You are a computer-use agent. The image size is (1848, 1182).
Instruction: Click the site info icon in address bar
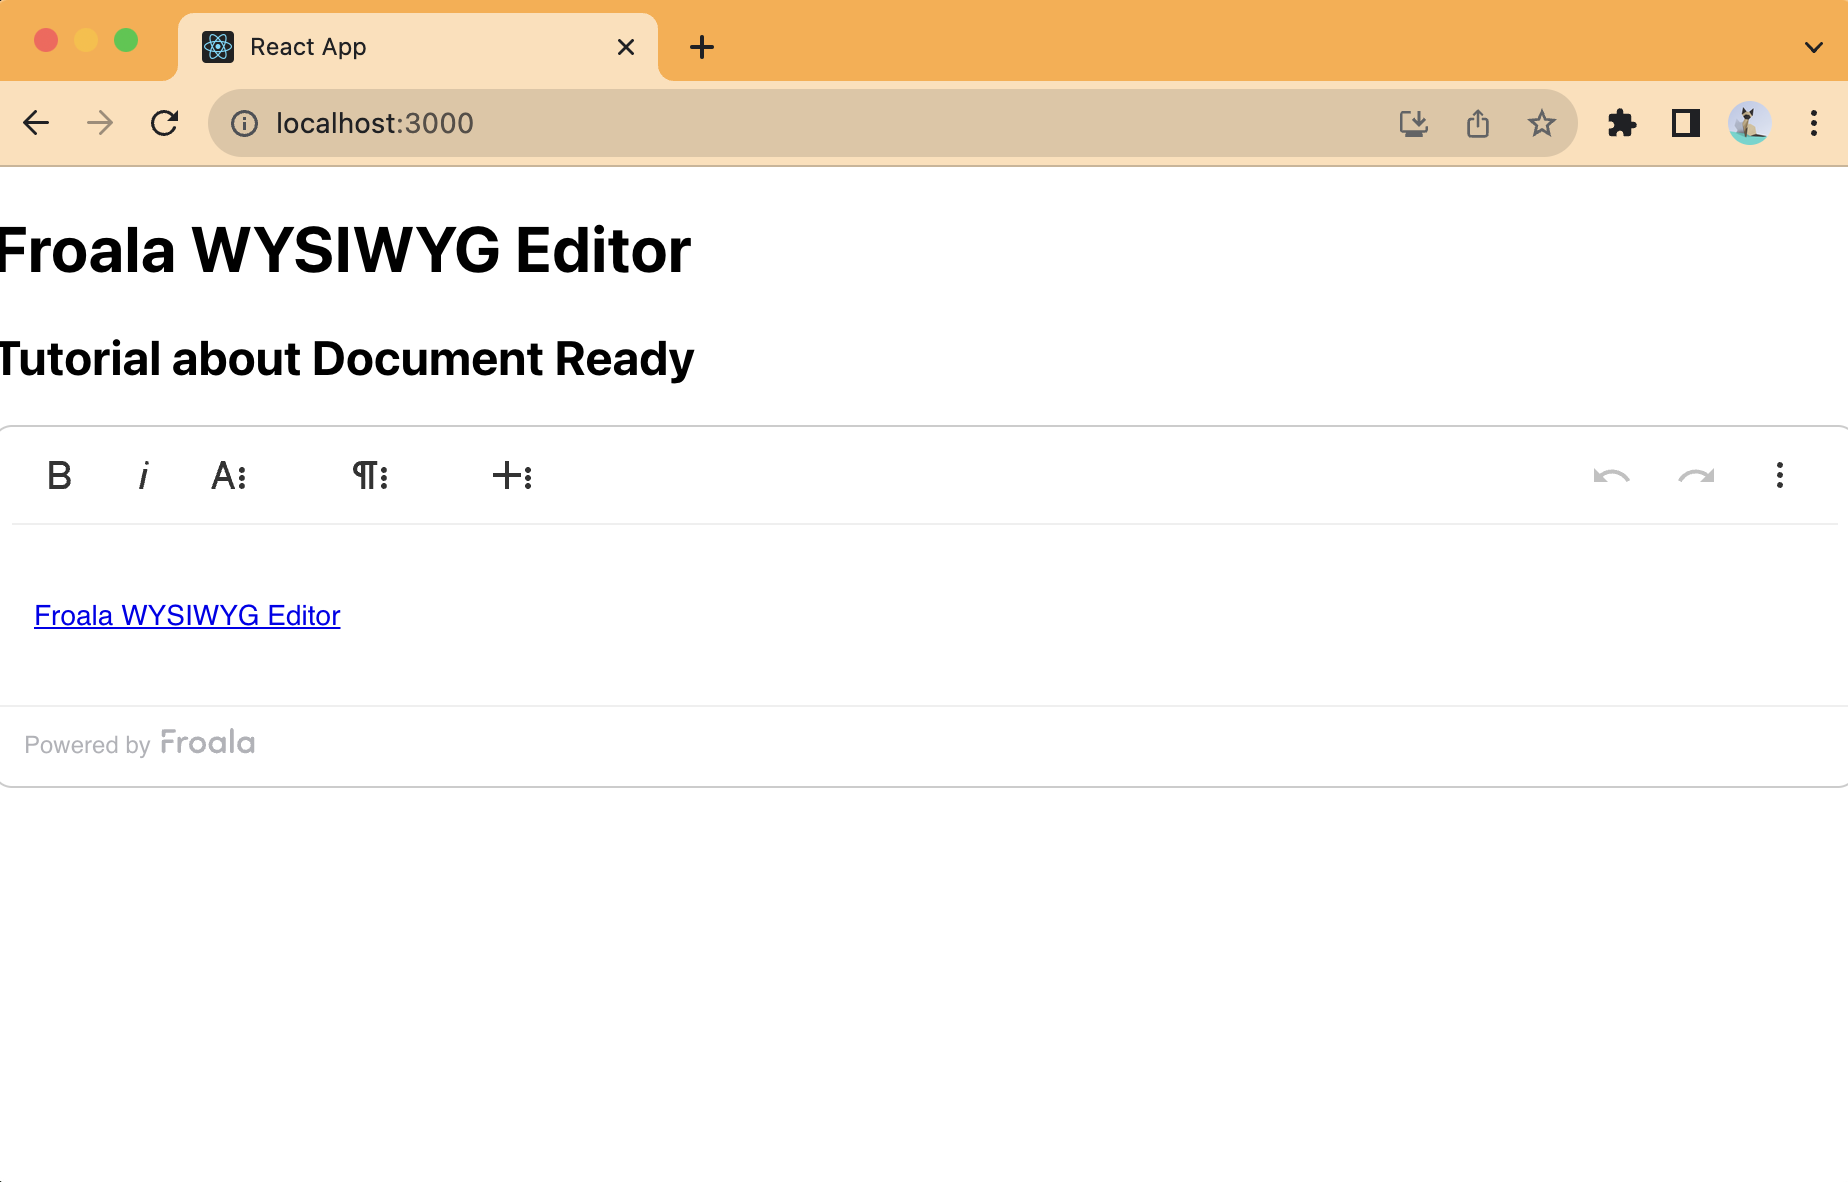tap(243, 123)
